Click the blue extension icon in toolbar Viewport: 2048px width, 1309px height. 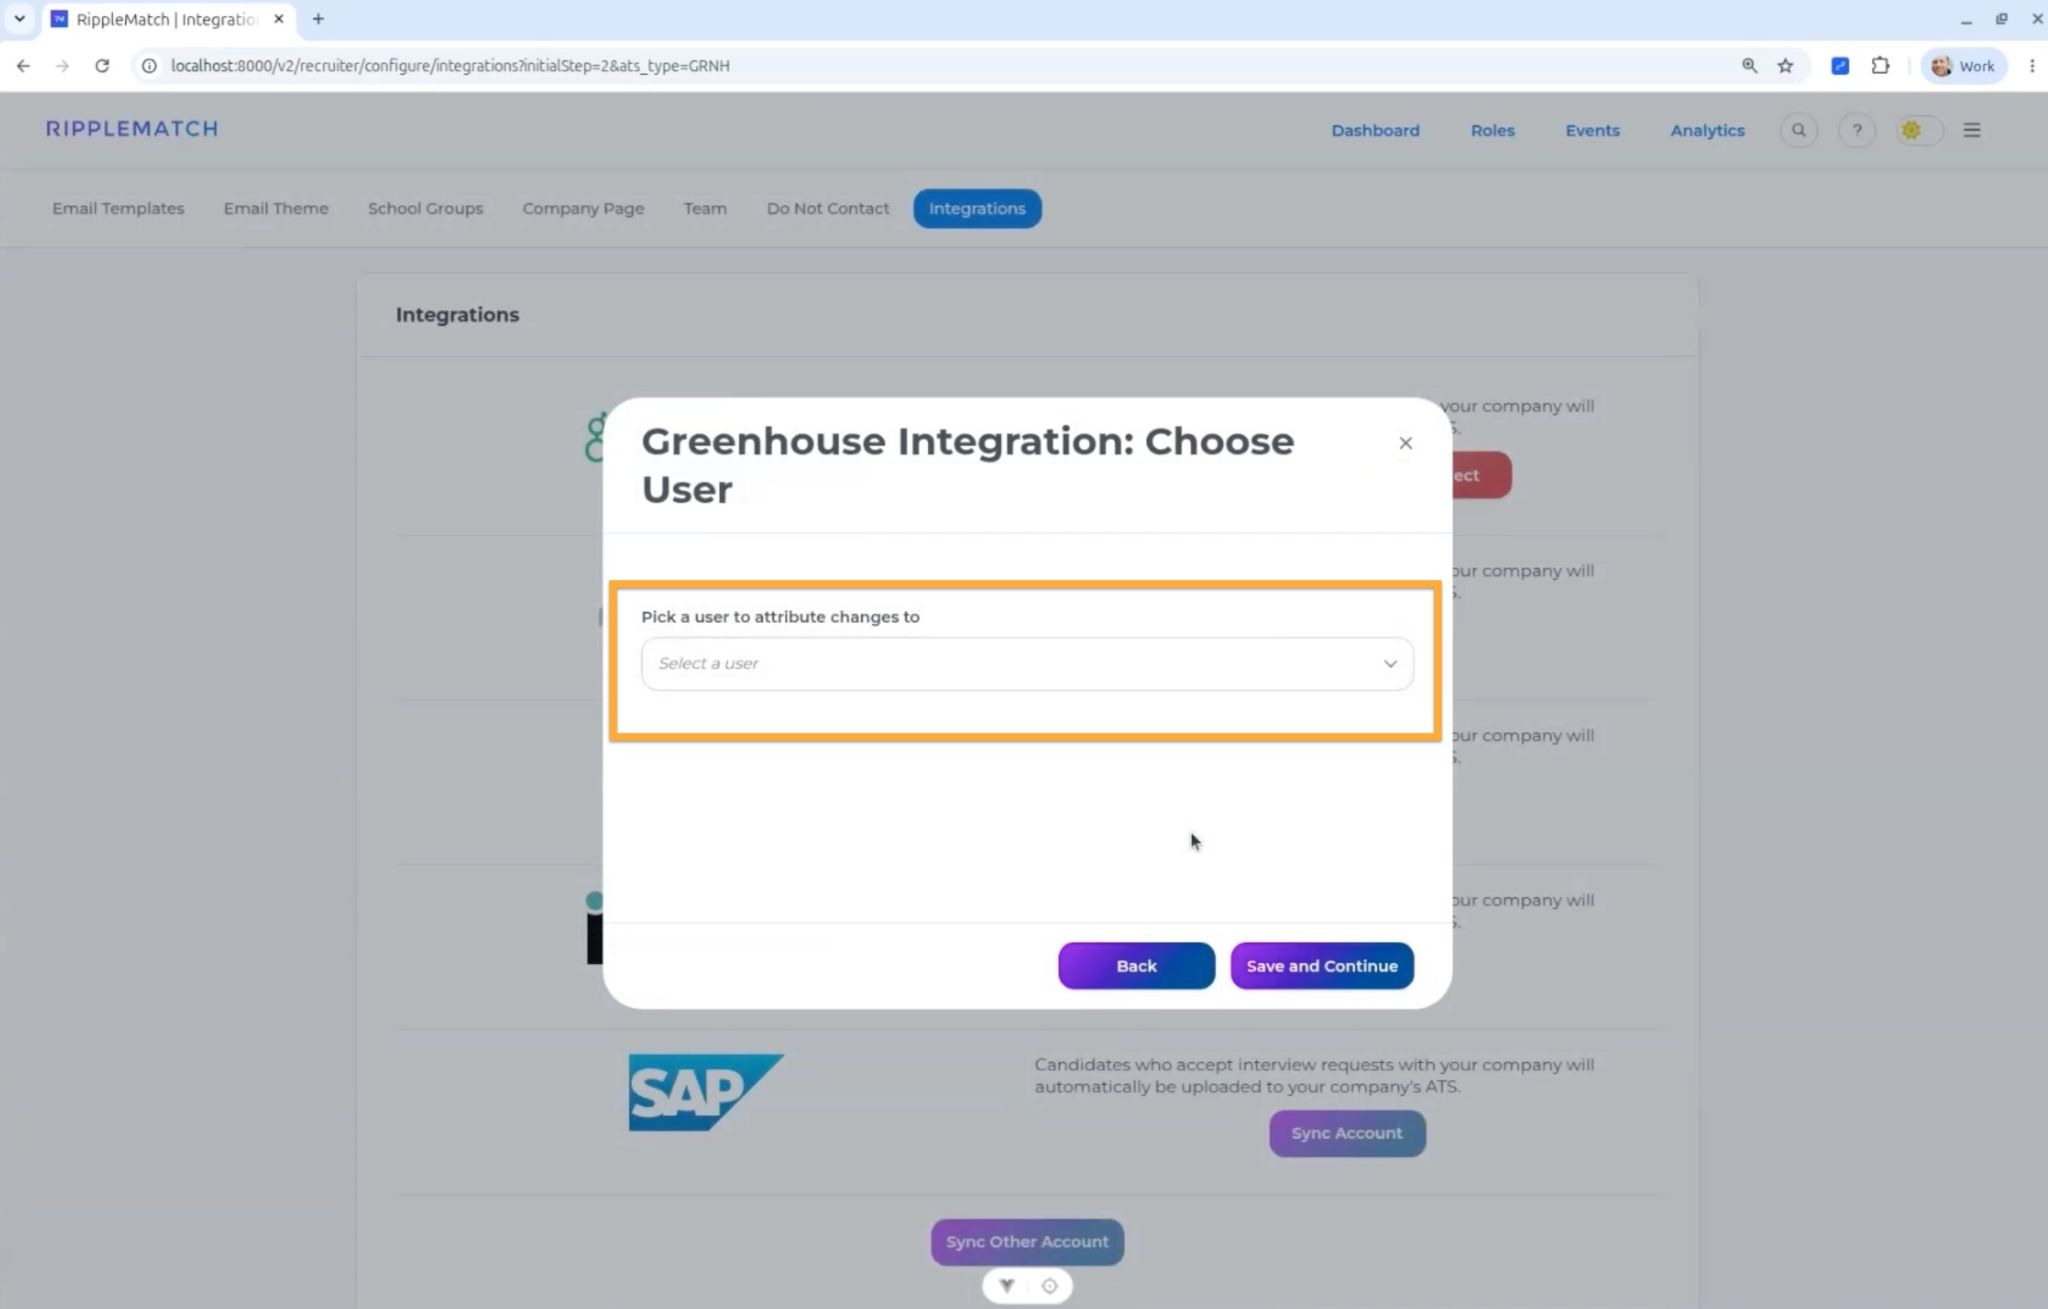coord(1840,66)
